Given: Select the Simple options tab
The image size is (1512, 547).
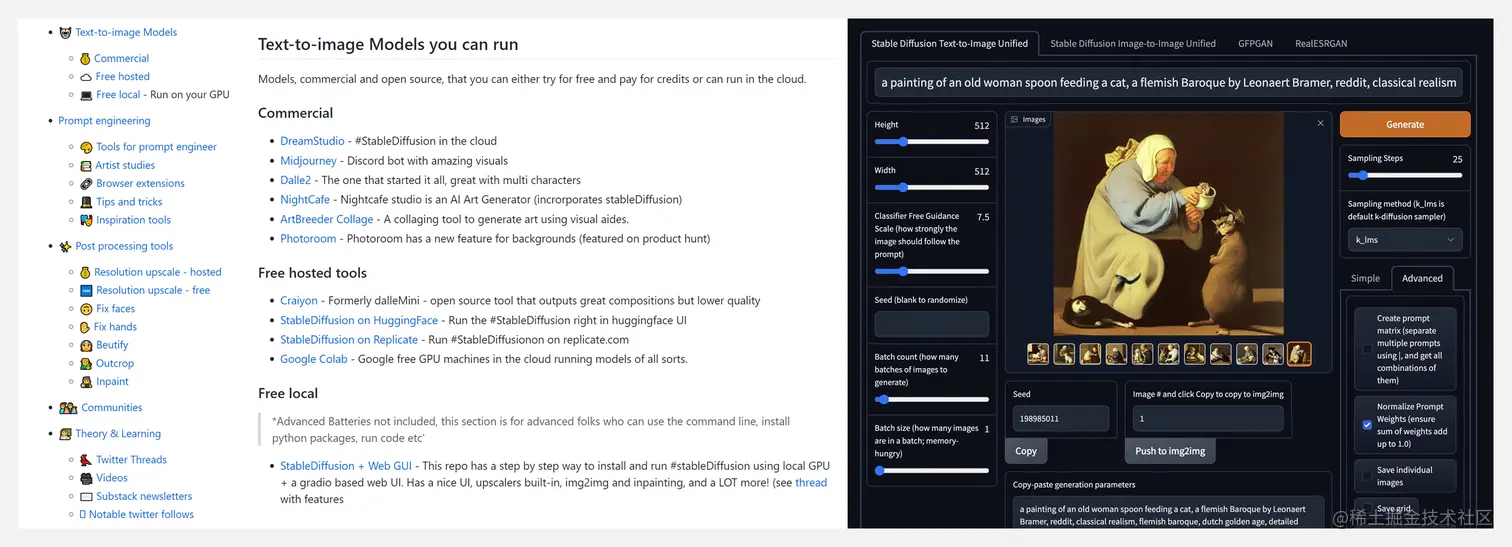Looking at the screenshot, I should 1365,278.
